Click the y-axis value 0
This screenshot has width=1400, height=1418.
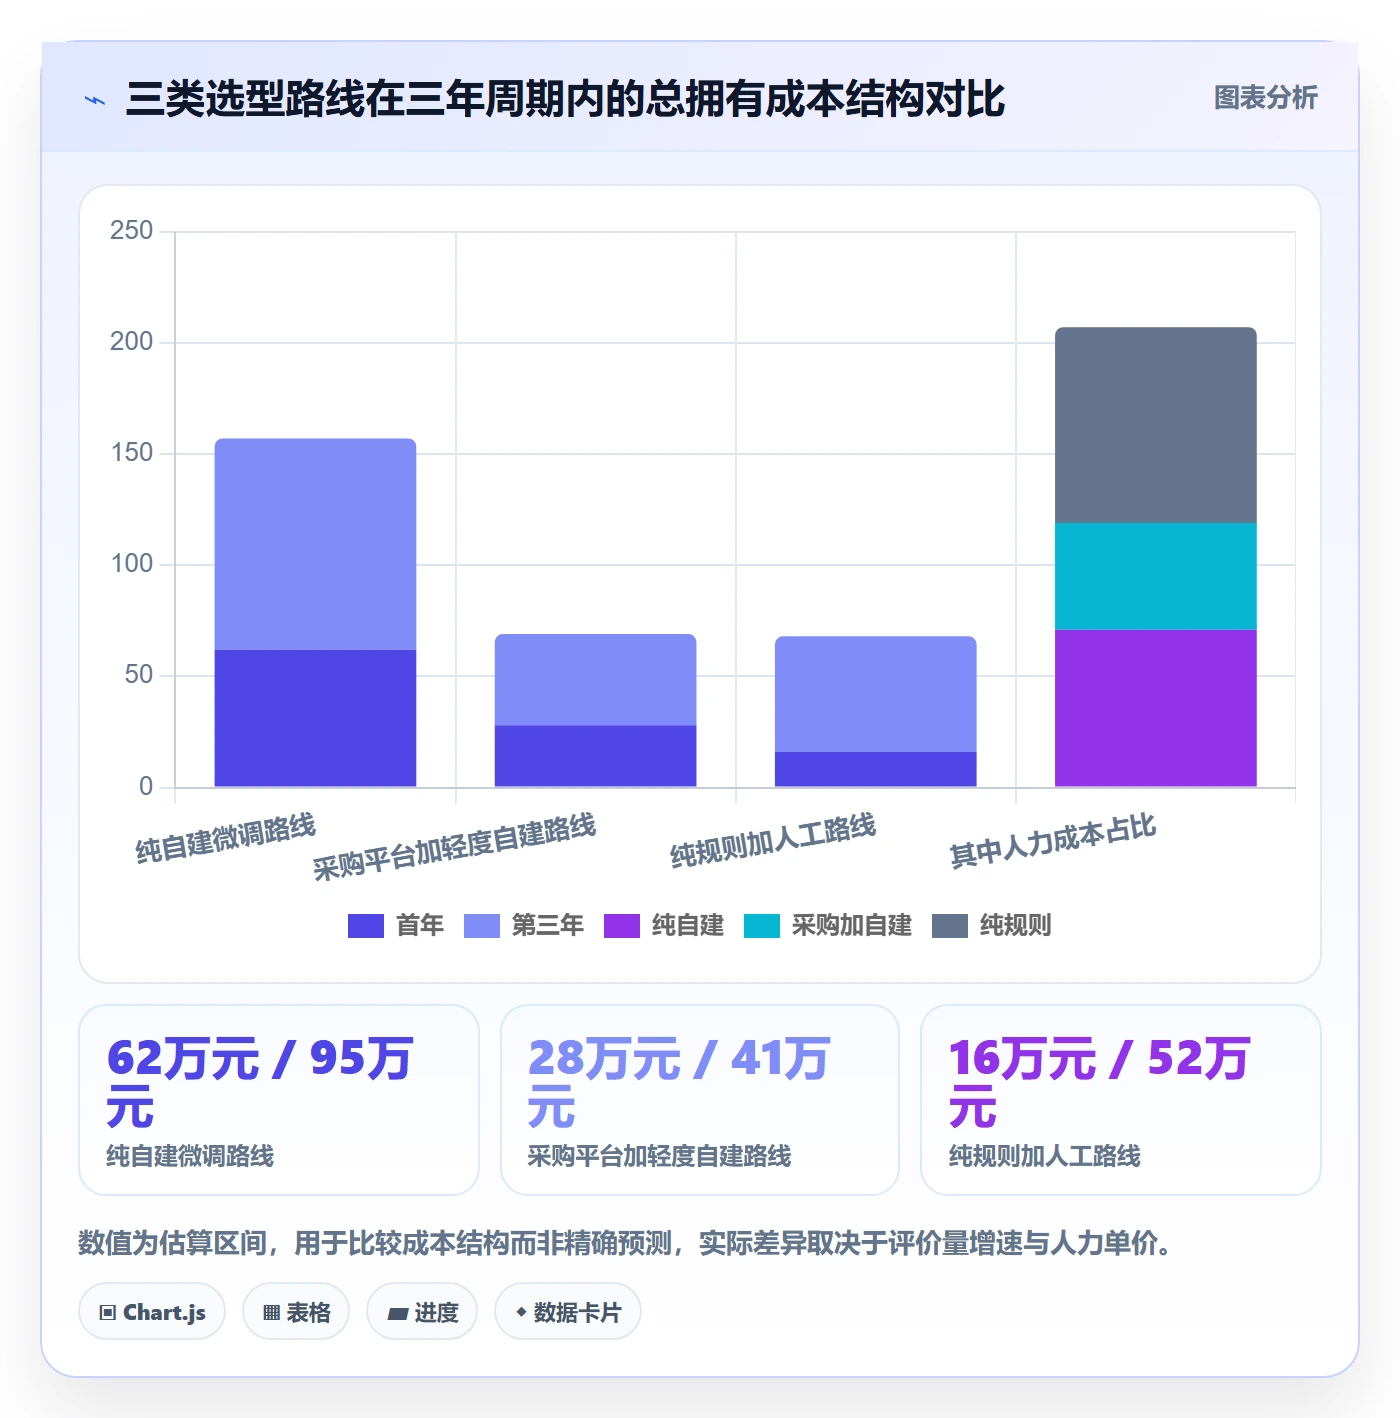[x=146, y=786]
